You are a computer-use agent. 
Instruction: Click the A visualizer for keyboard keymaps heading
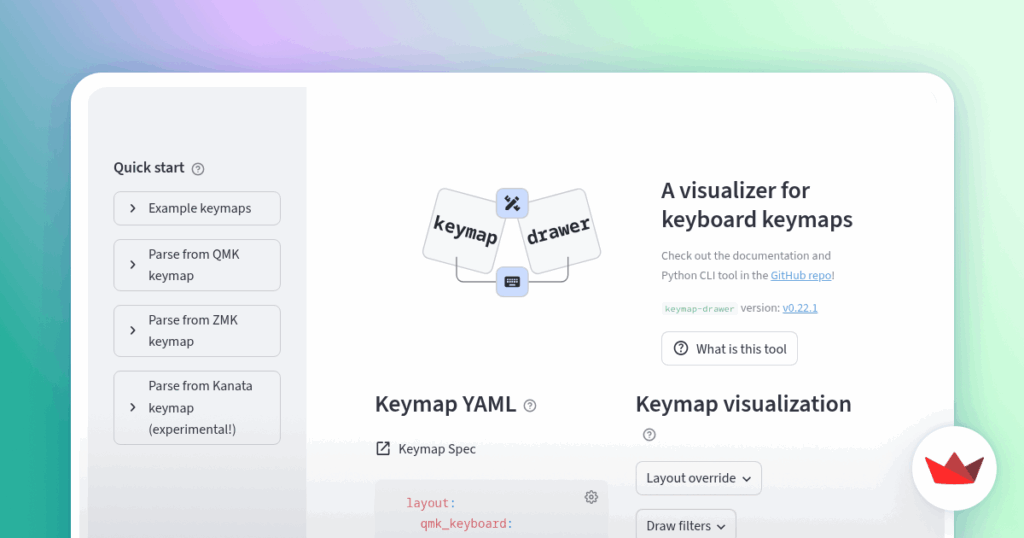click(x=757, y=205)
